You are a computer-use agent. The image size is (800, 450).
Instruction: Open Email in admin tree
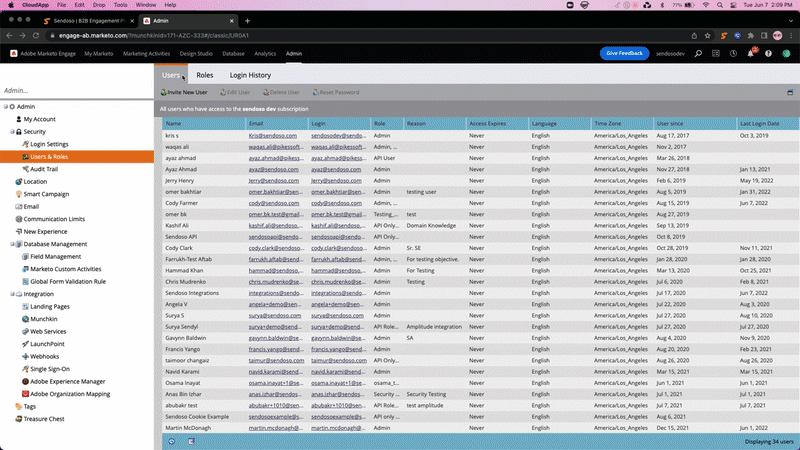pyautogui.click(x=27, y=207)
